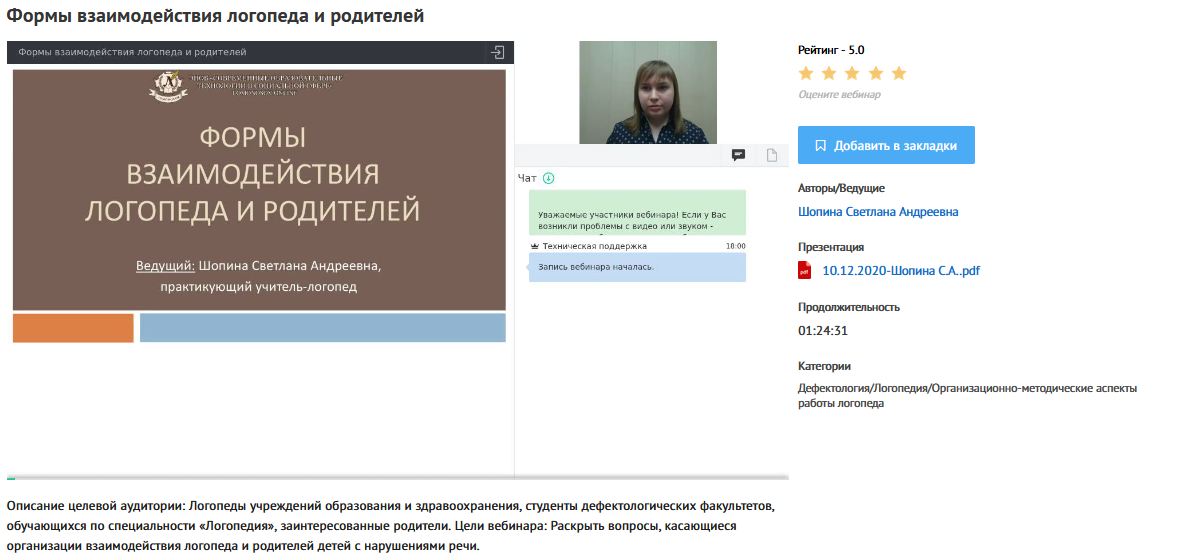Click the "Запись вебинара началась" chat message

(637, 267)
